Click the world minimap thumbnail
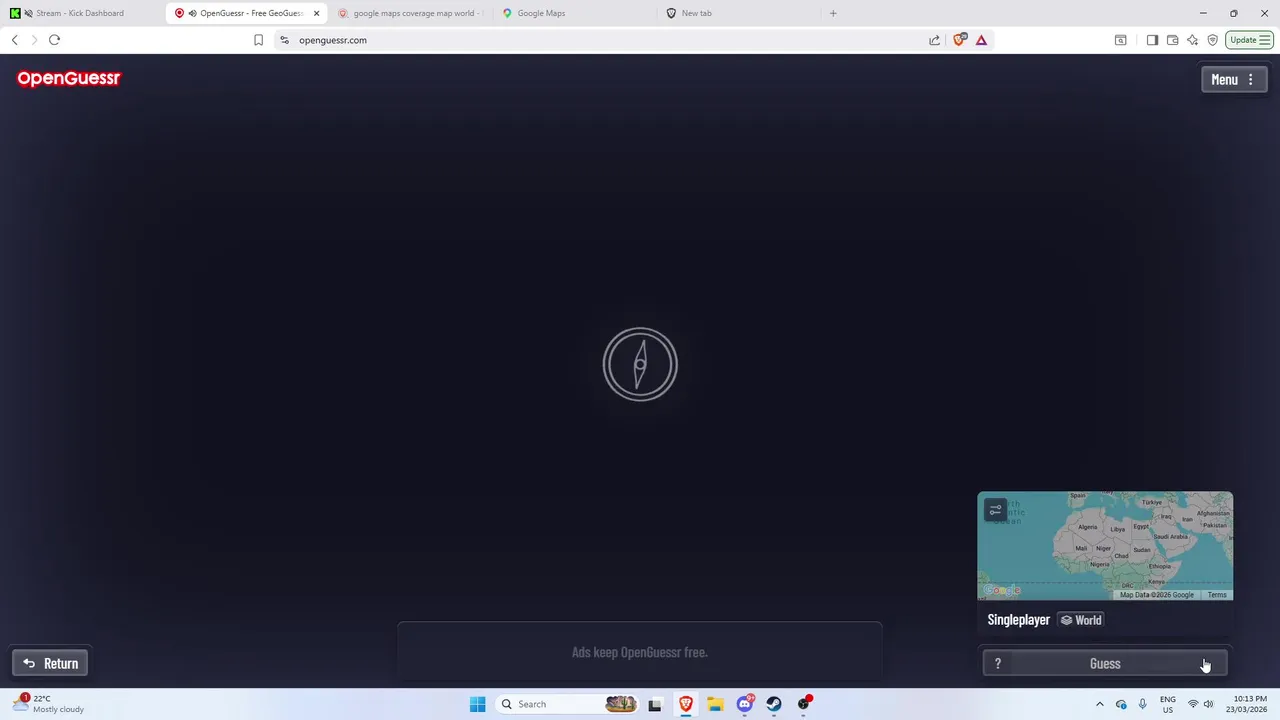Image resolution: width=1280 pixels, height=720 pixels. click(x=1105, y=546)
